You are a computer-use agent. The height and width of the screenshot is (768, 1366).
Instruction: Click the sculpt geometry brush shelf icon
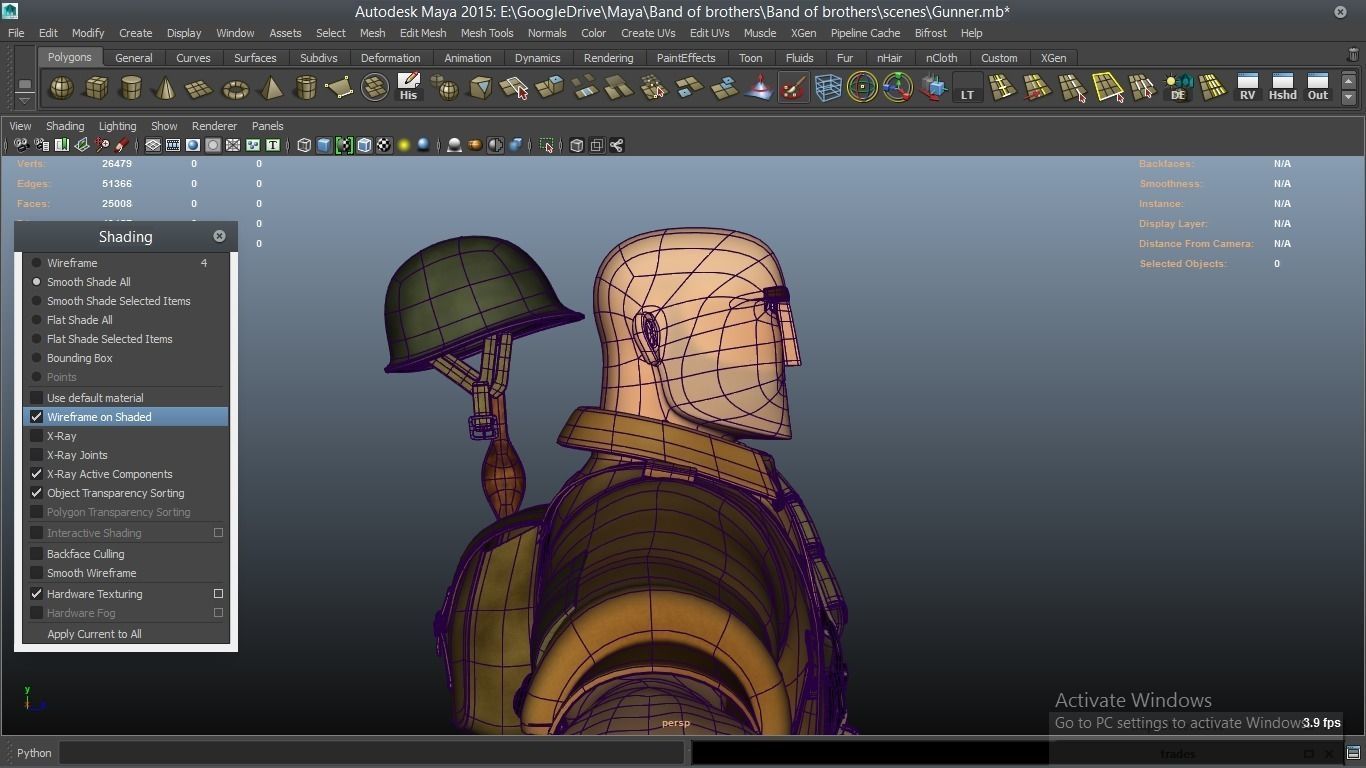(793, 88)
